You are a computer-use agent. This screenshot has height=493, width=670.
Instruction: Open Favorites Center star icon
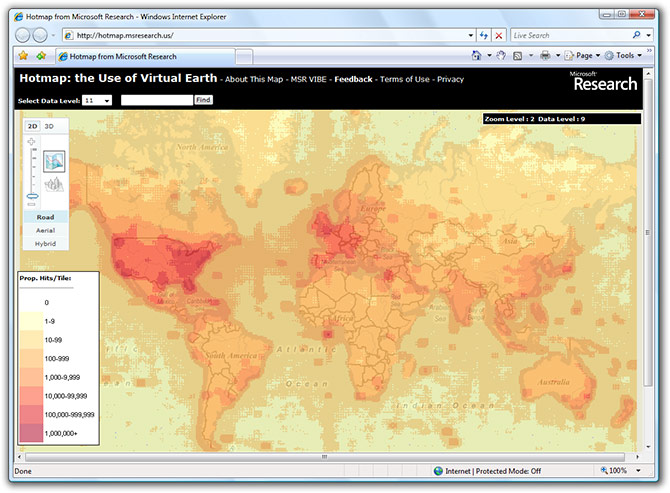23,56
